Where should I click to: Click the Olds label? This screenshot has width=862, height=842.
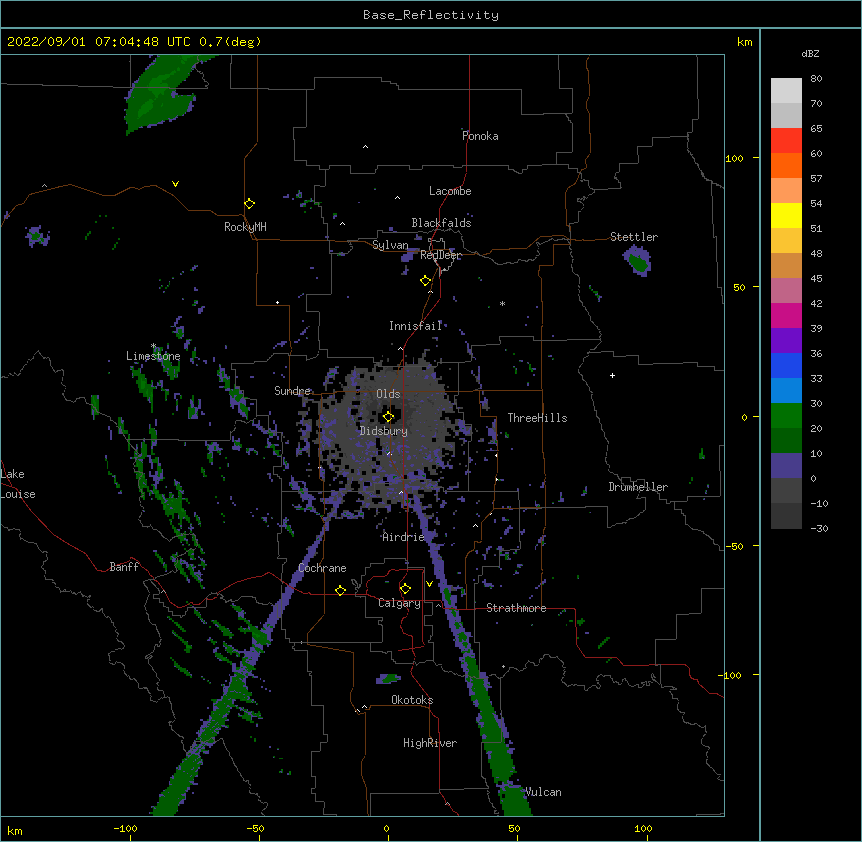[x=388, y=394]
